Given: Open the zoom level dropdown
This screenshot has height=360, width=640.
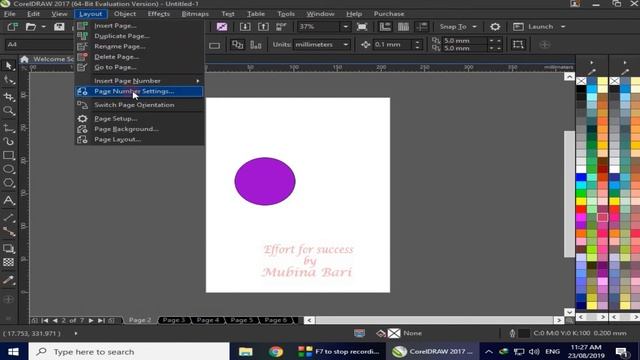Looking at the screenshot, I should point(346,27).
